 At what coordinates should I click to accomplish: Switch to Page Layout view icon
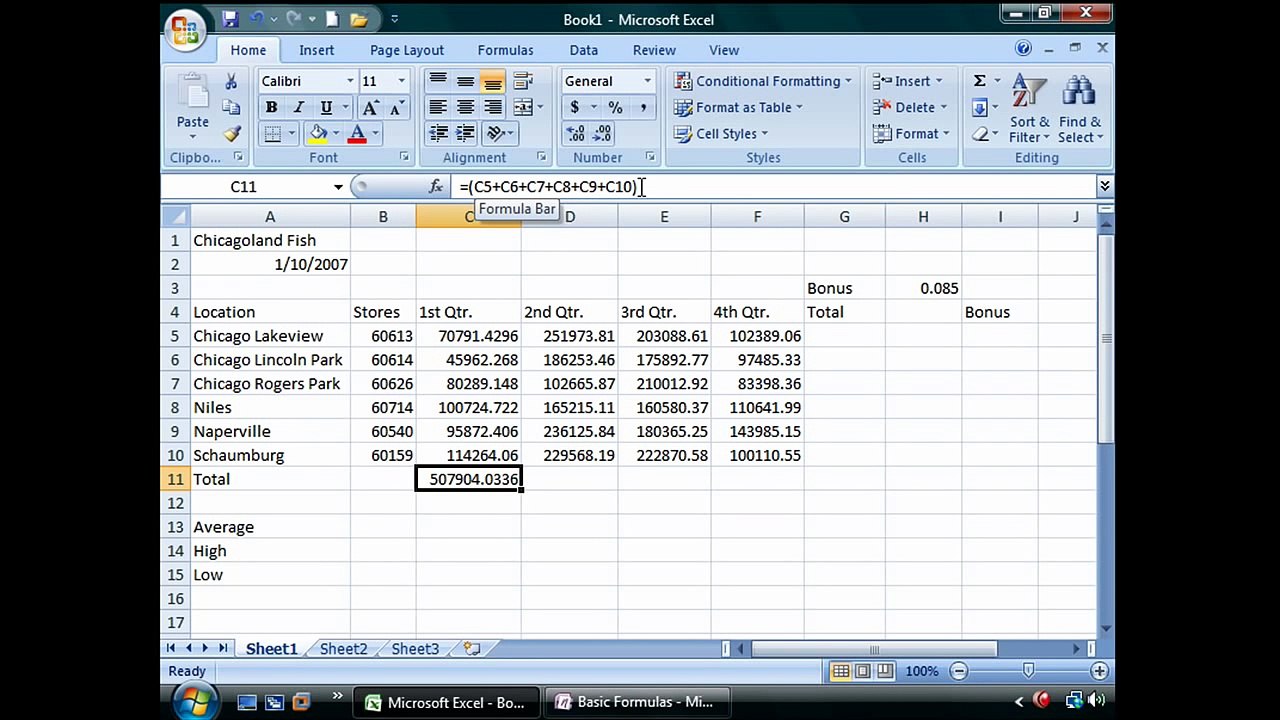coord(863,671)
